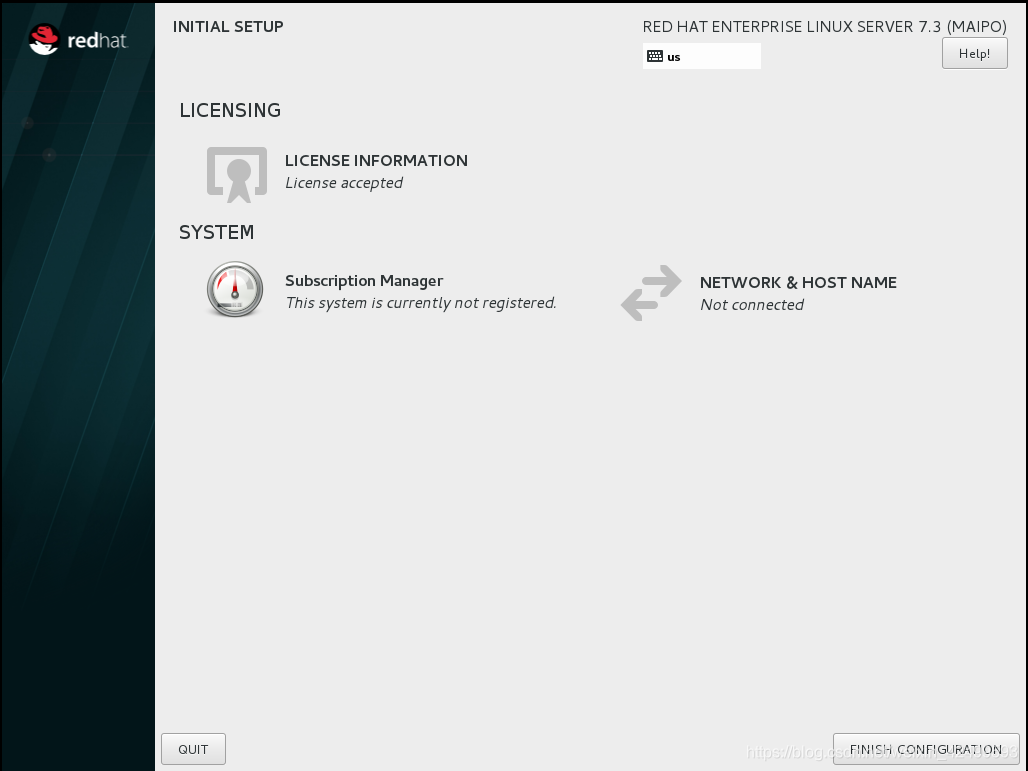Click the FINISH CONFIGURATION button
This screenshot has height=771, width=1028.
[x=925, y=749]
